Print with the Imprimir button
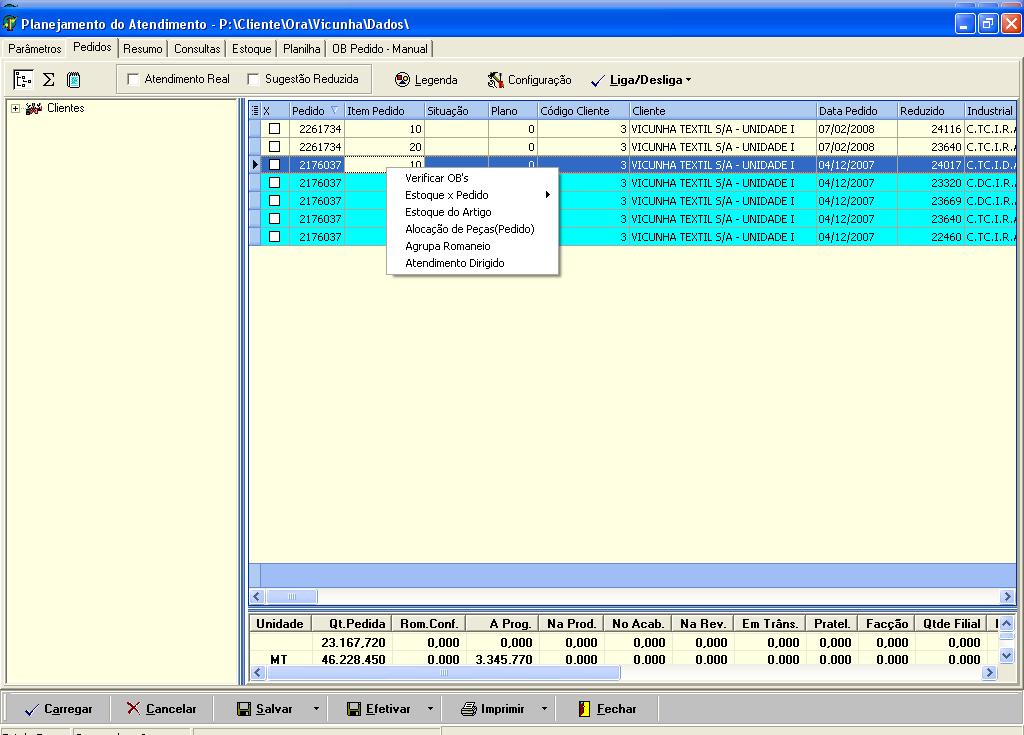This screenshot has width=1024, height=735. 493,709
